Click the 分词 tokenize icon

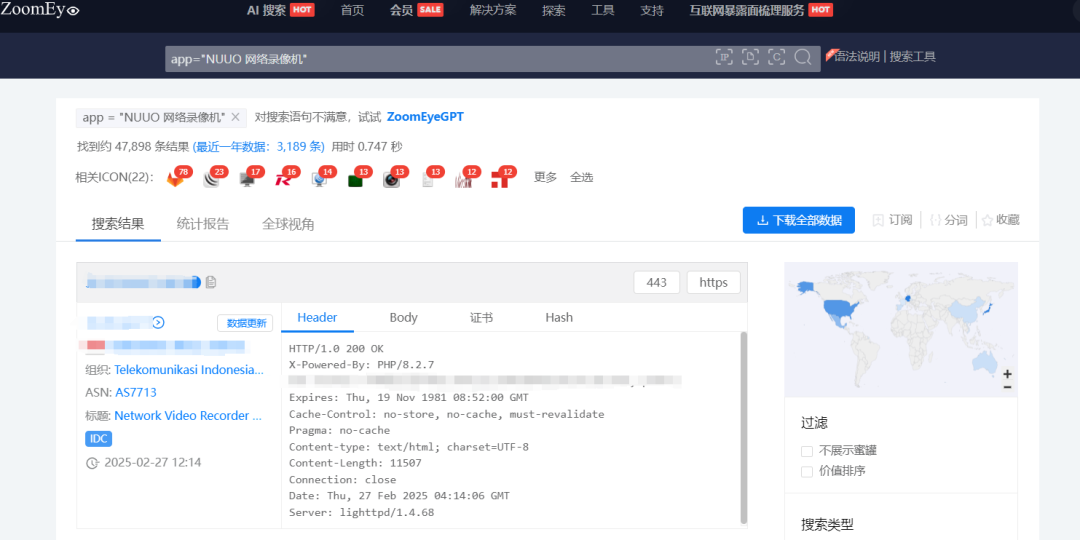click(x=935, y=220)
